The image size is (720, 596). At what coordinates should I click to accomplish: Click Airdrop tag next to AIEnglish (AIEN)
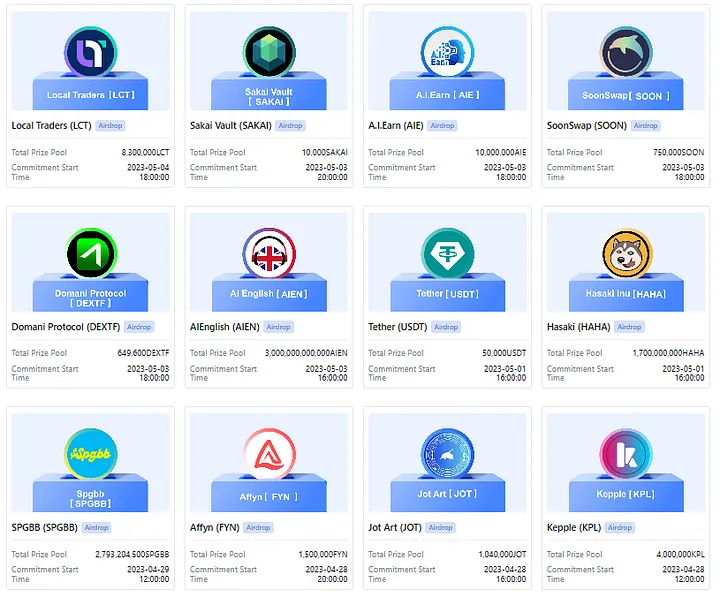pos(278,327)
